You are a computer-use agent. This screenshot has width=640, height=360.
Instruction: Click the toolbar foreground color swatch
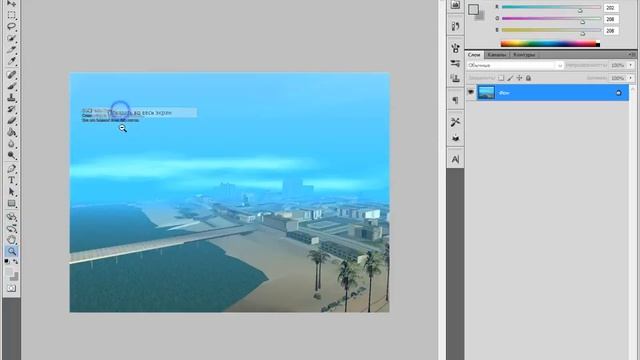(x=9, y=272)
